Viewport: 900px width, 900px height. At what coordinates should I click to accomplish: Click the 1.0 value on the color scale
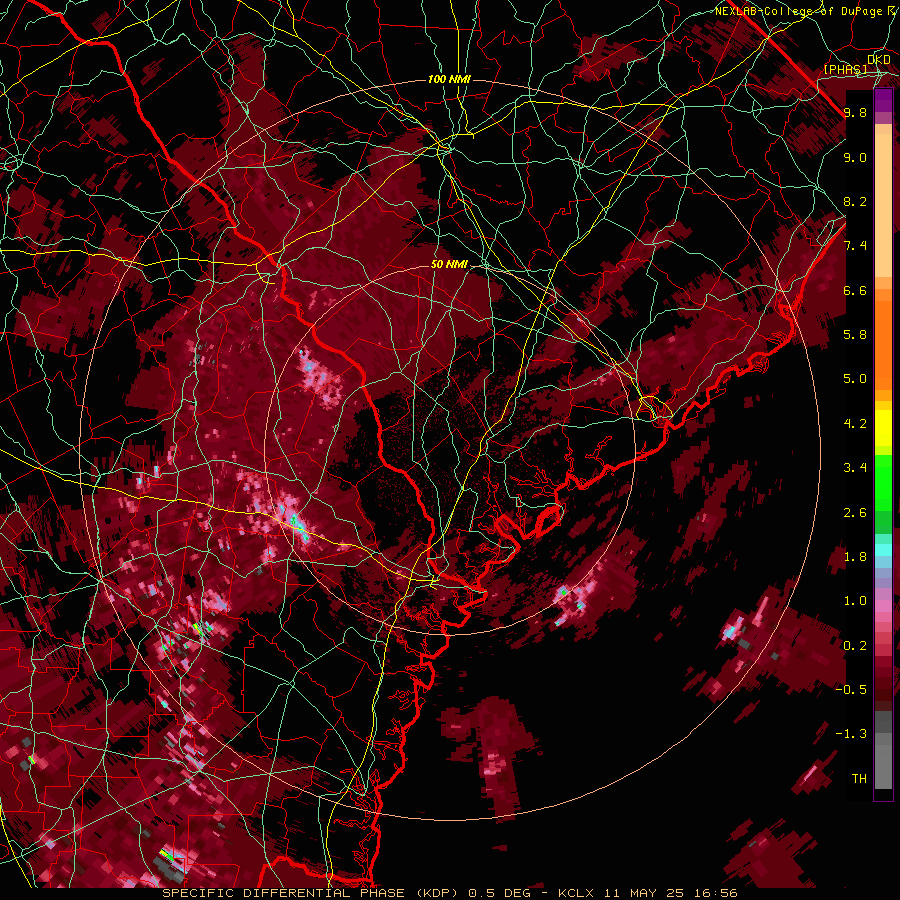855,601
